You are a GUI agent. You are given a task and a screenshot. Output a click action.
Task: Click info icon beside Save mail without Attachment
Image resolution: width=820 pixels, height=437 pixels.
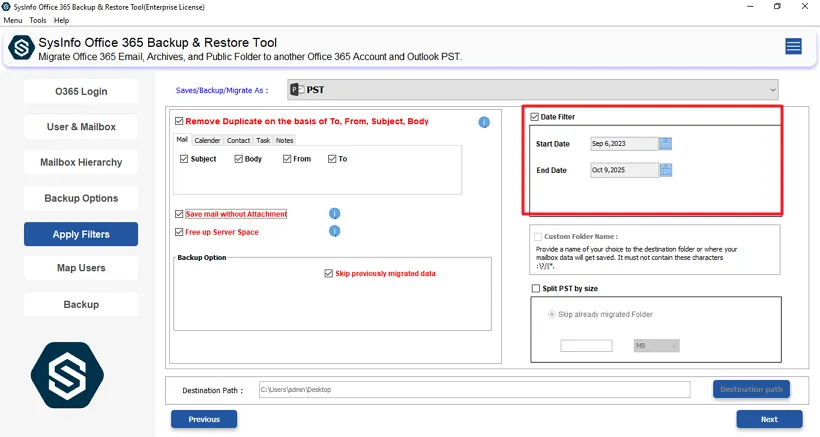[x=335, y=214]
